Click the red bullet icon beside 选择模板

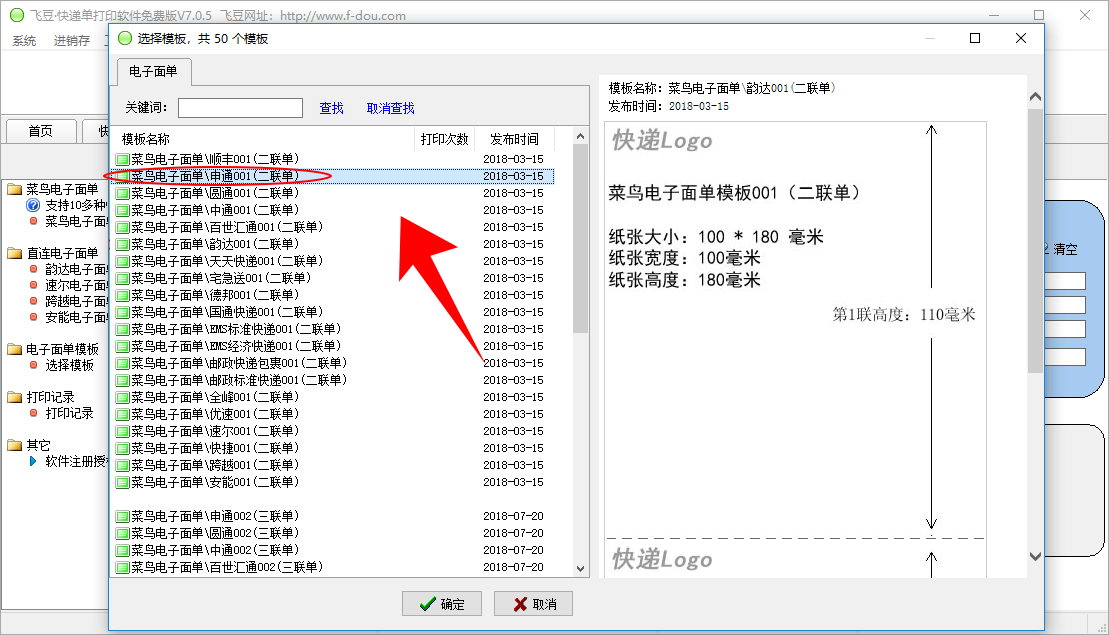[x=33, y=365]
